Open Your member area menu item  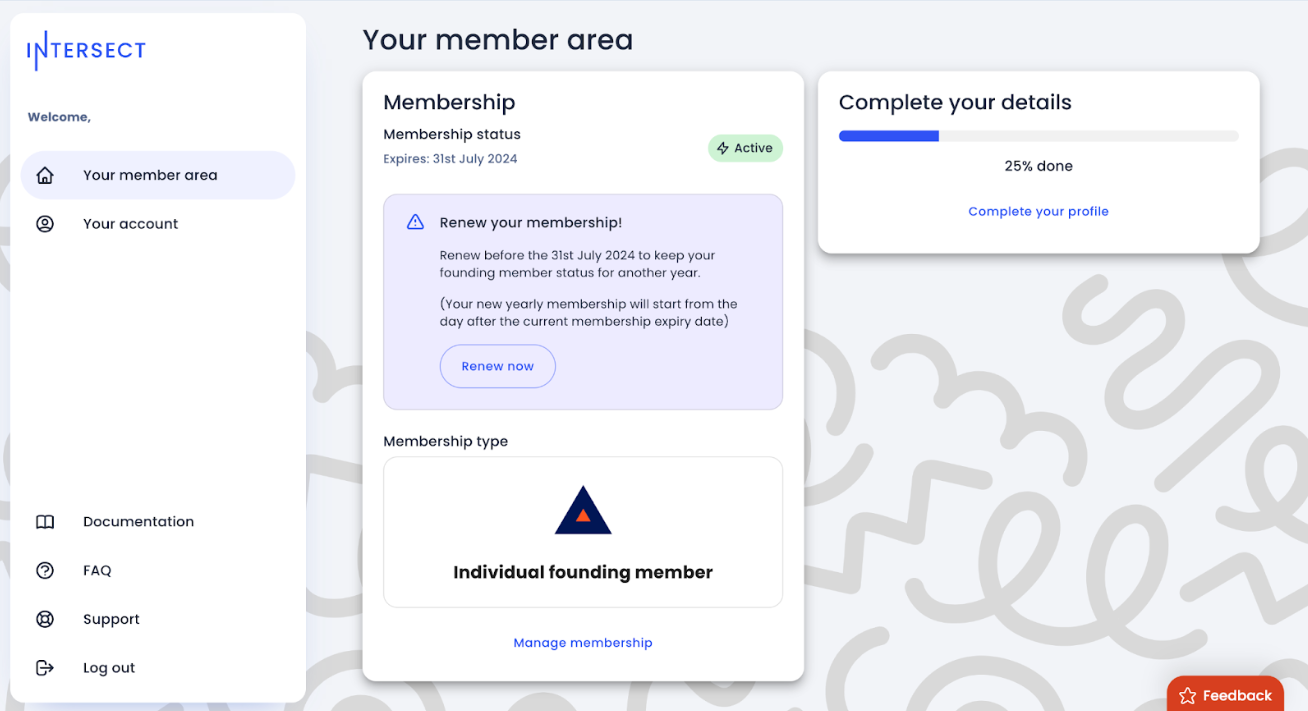click(158, 175)
